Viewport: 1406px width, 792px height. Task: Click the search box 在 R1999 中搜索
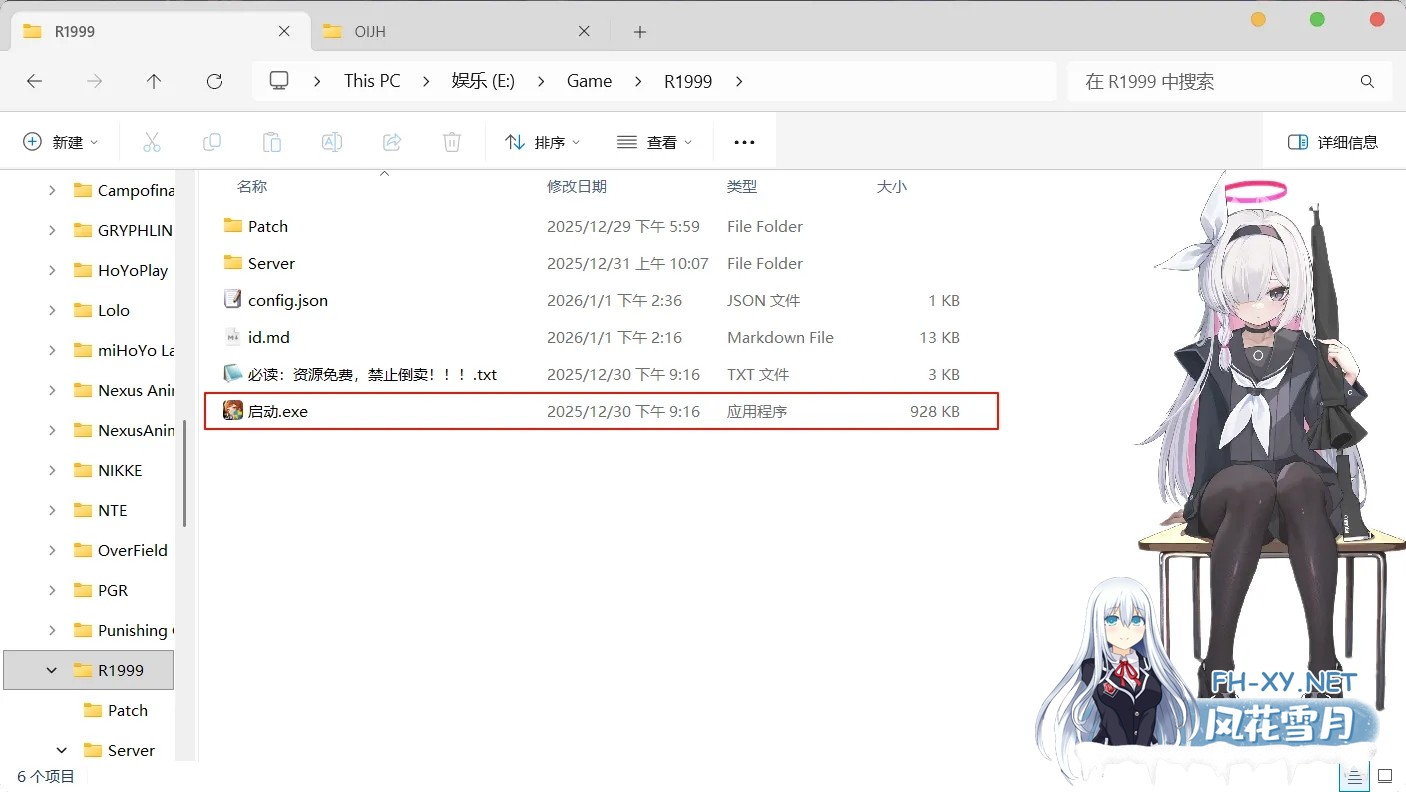click(x=1228, y=81)
